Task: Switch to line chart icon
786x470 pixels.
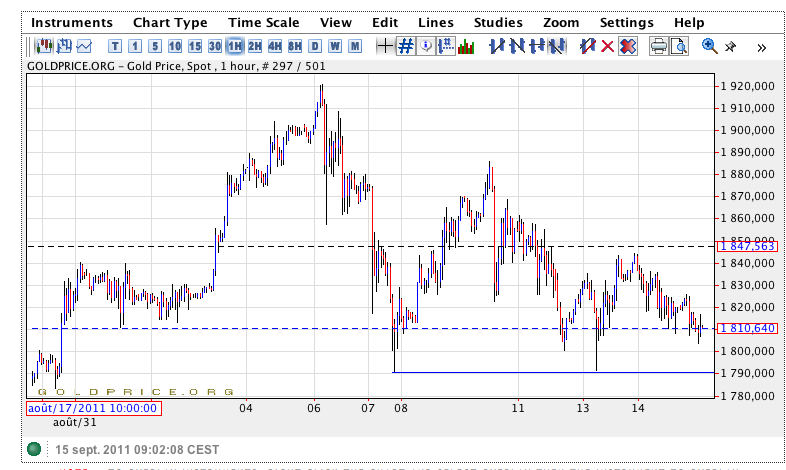Action: [84, 46]
